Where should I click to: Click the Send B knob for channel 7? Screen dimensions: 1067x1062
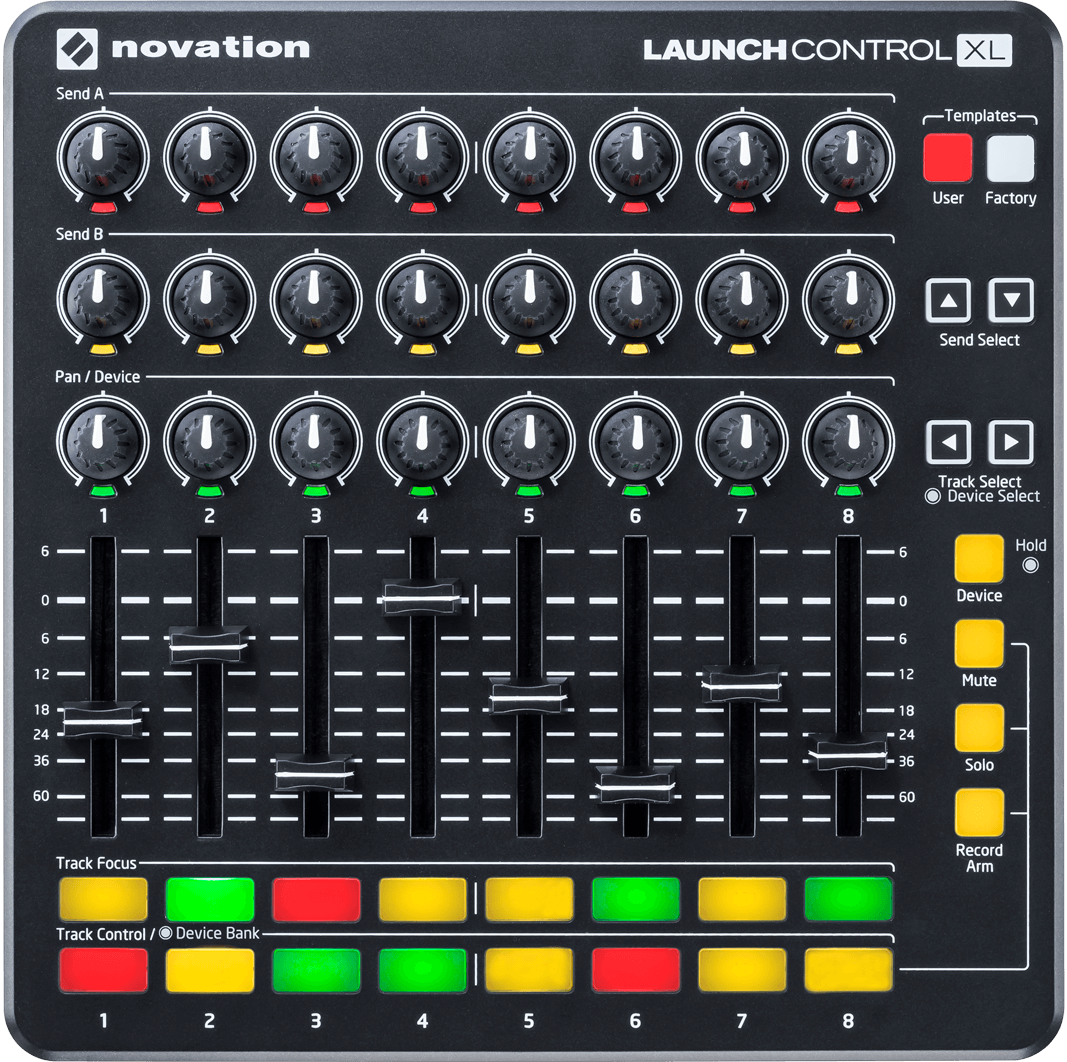click(x=742, y=299)
